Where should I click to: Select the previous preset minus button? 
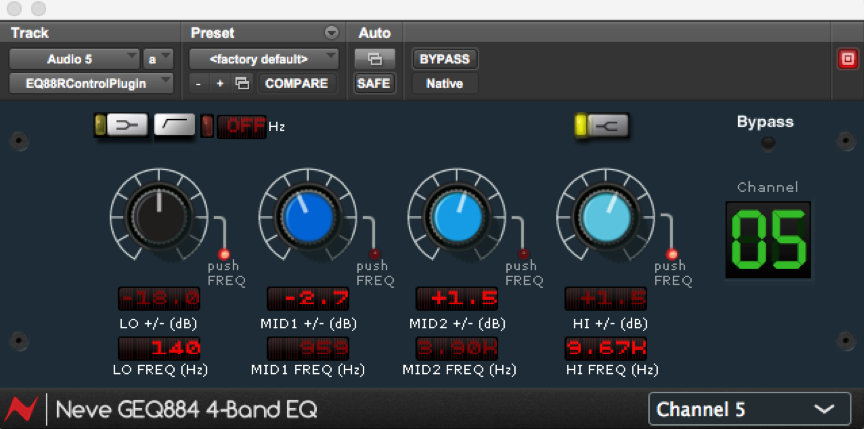coord(198,84)
